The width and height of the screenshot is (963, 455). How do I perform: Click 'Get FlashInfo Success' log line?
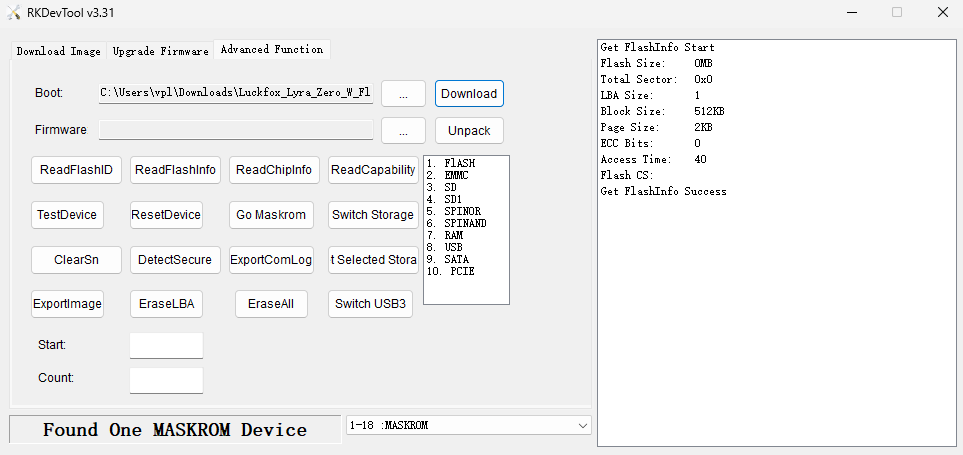coord(663,191)
